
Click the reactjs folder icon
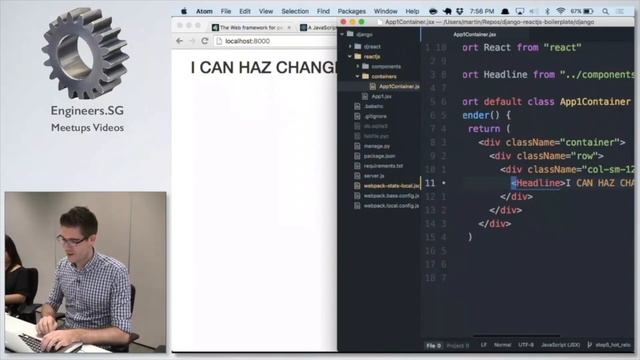click(x=358, y=56)
